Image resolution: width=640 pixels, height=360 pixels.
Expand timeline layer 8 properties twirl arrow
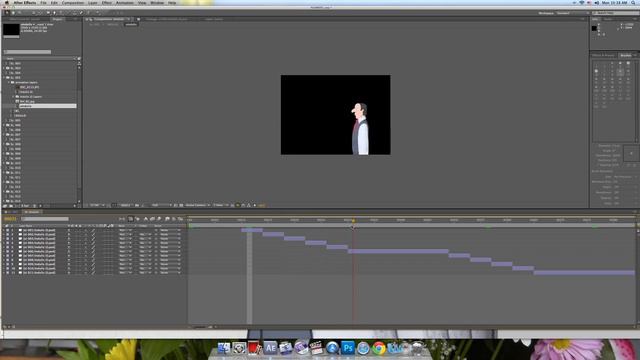coord(4,260)
